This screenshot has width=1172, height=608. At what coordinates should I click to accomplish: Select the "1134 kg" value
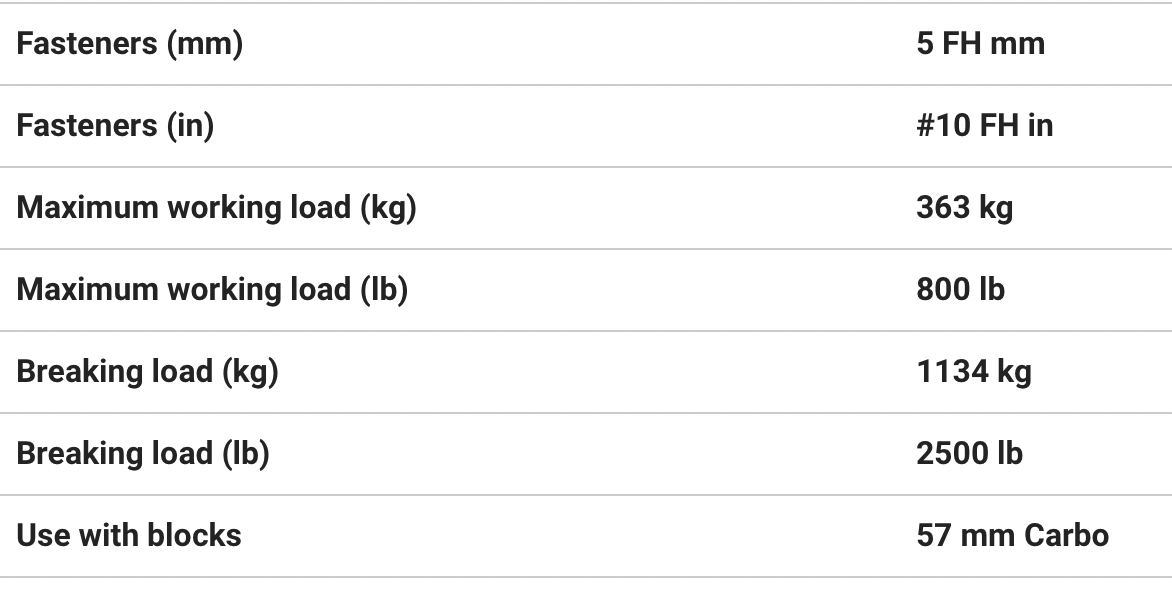coord(973,372)
